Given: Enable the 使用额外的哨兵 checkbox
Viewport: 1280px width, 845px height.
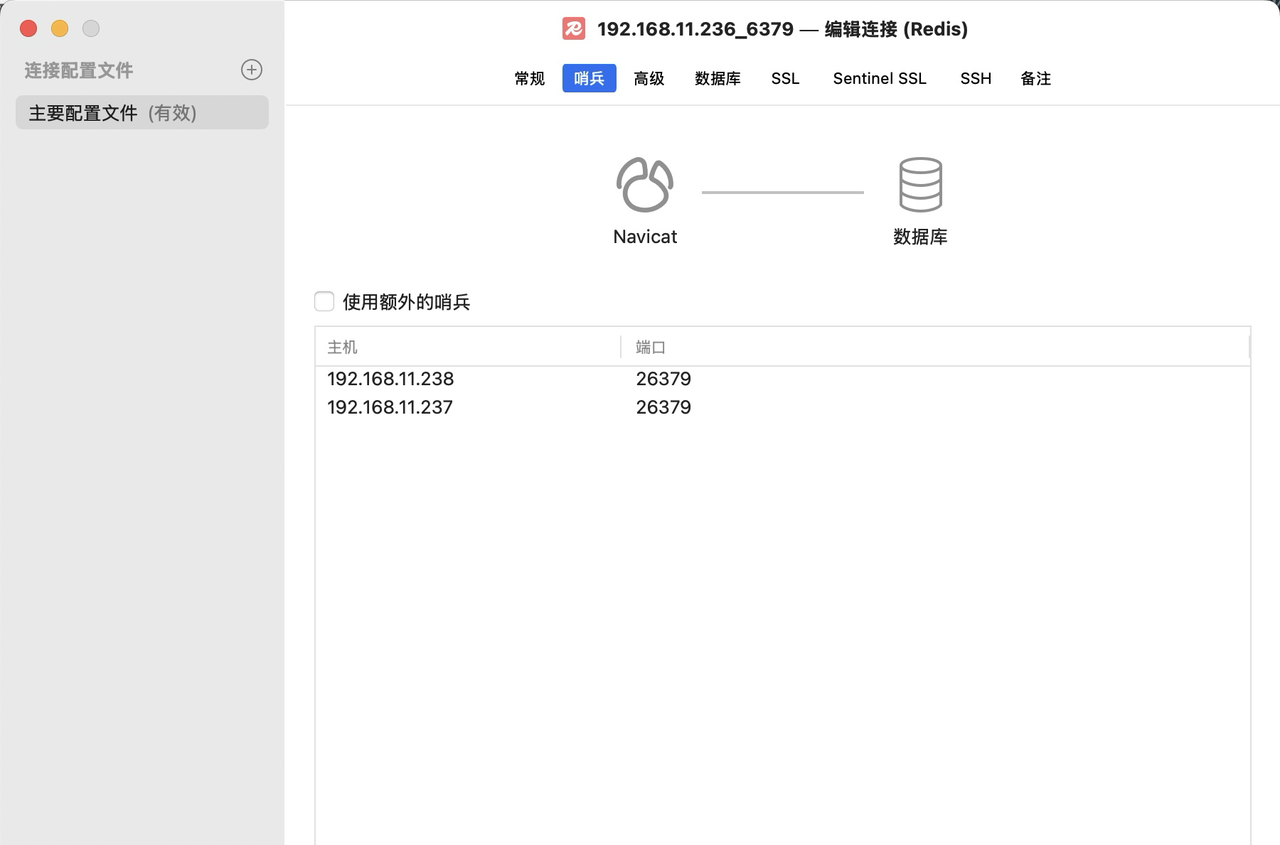Looking at the screenshot, I should click(324, 301).
